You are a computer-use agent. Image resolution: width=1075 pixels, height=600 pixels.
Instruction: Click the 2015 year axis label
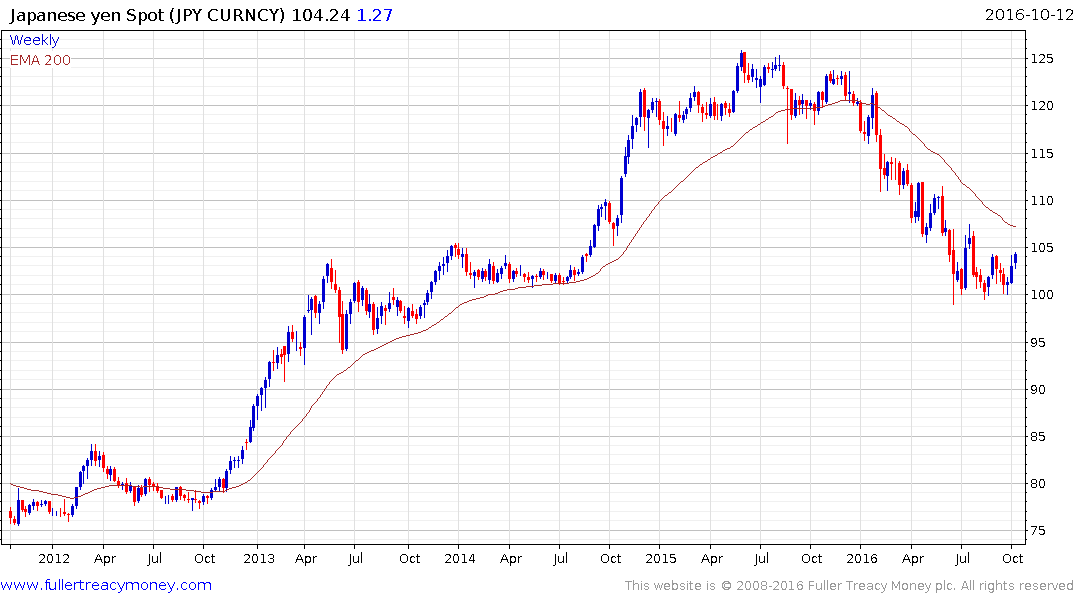(660, 558)
